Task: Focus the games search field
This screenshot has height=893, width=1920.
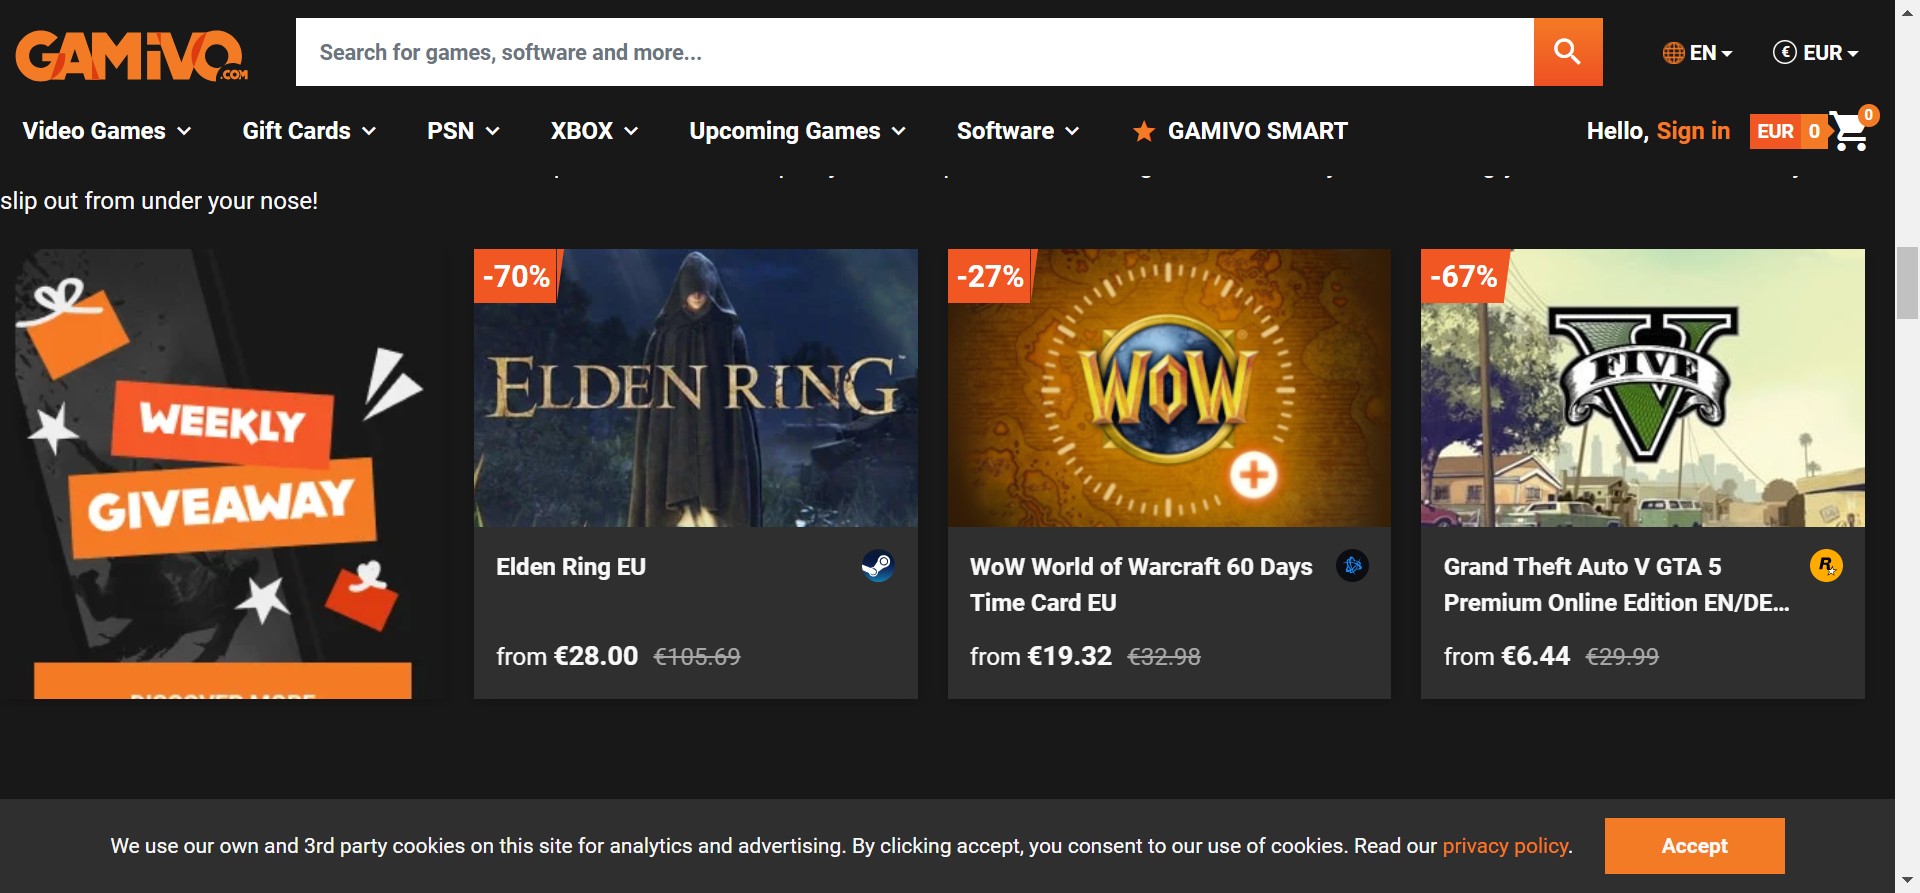Action: click(x=914, y=52)
